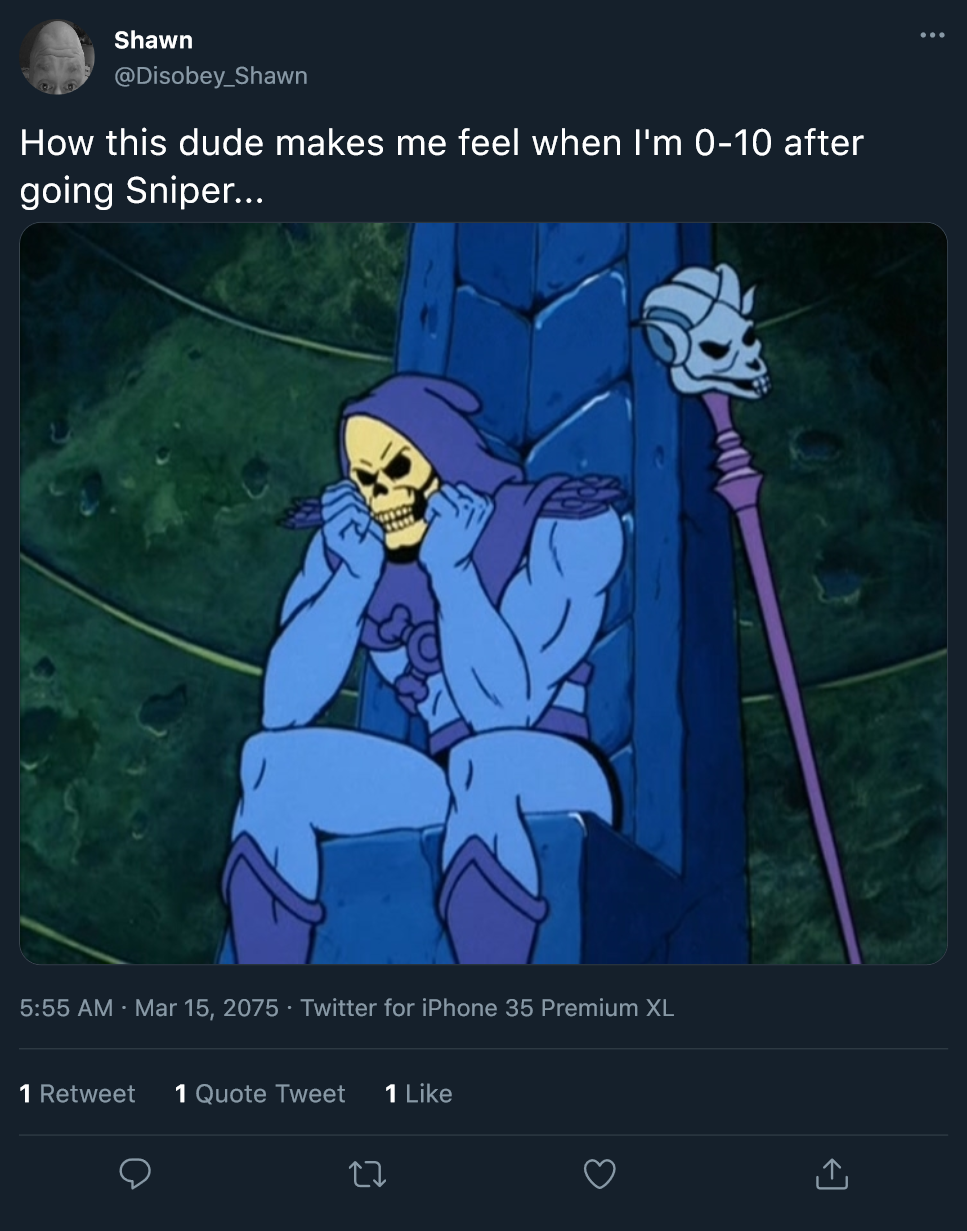Click the Twitter for iPhone 35 Premium XL source

(487, 1007)
